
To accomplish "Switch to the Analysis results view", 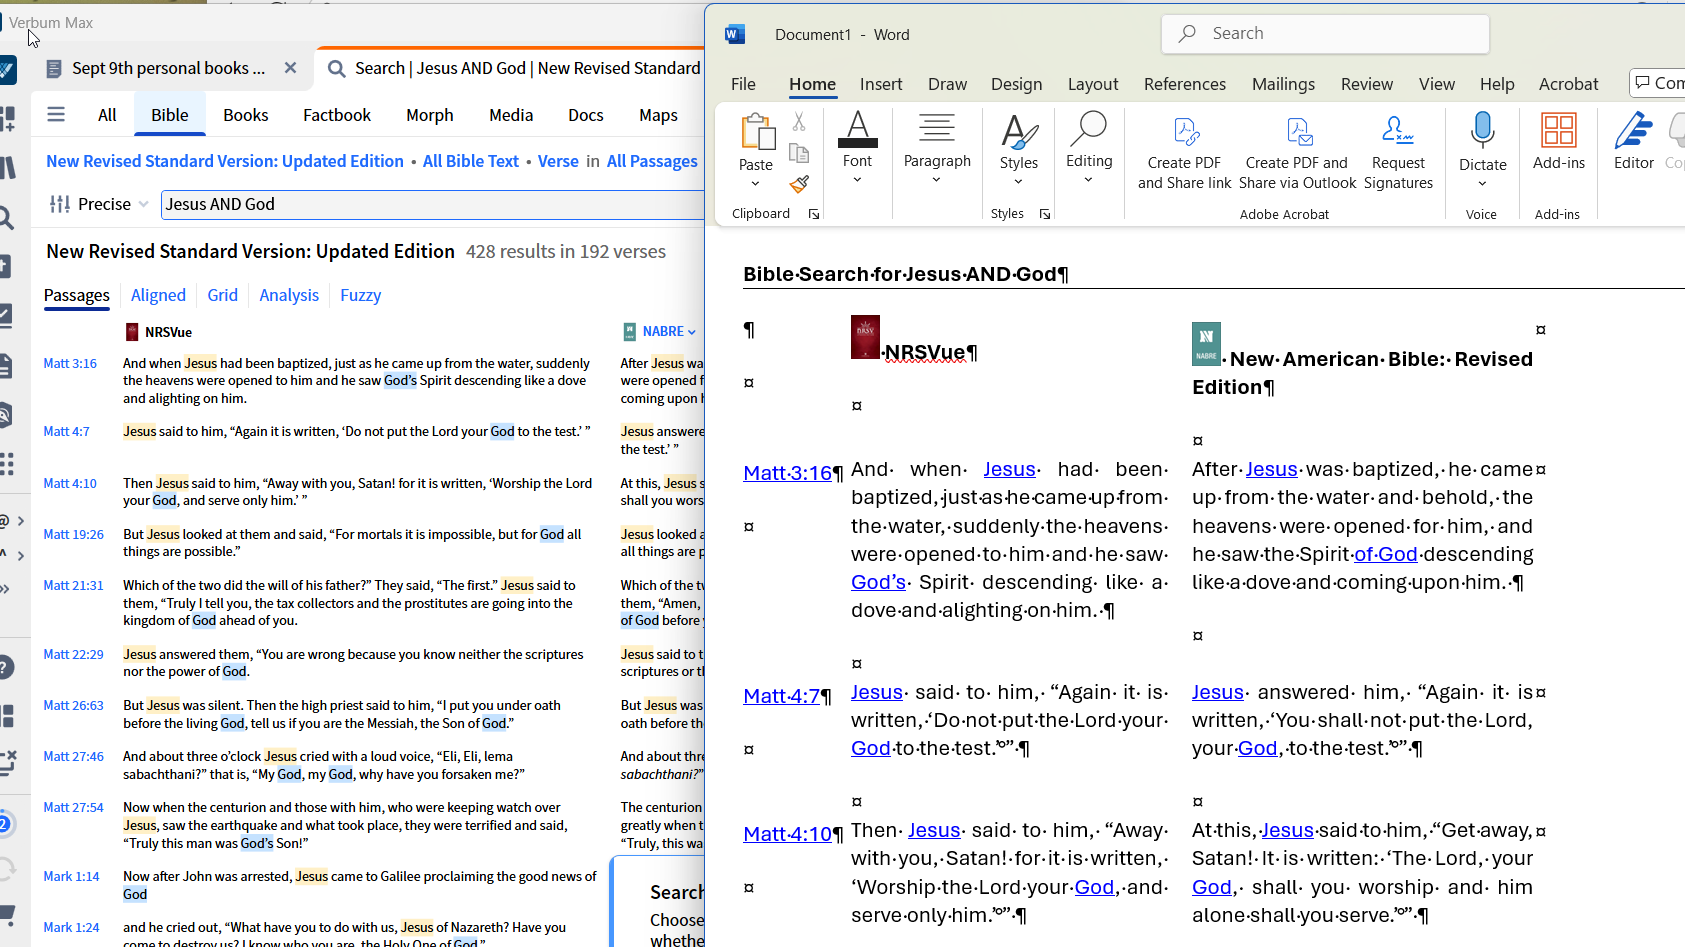I will pos(289,295).
